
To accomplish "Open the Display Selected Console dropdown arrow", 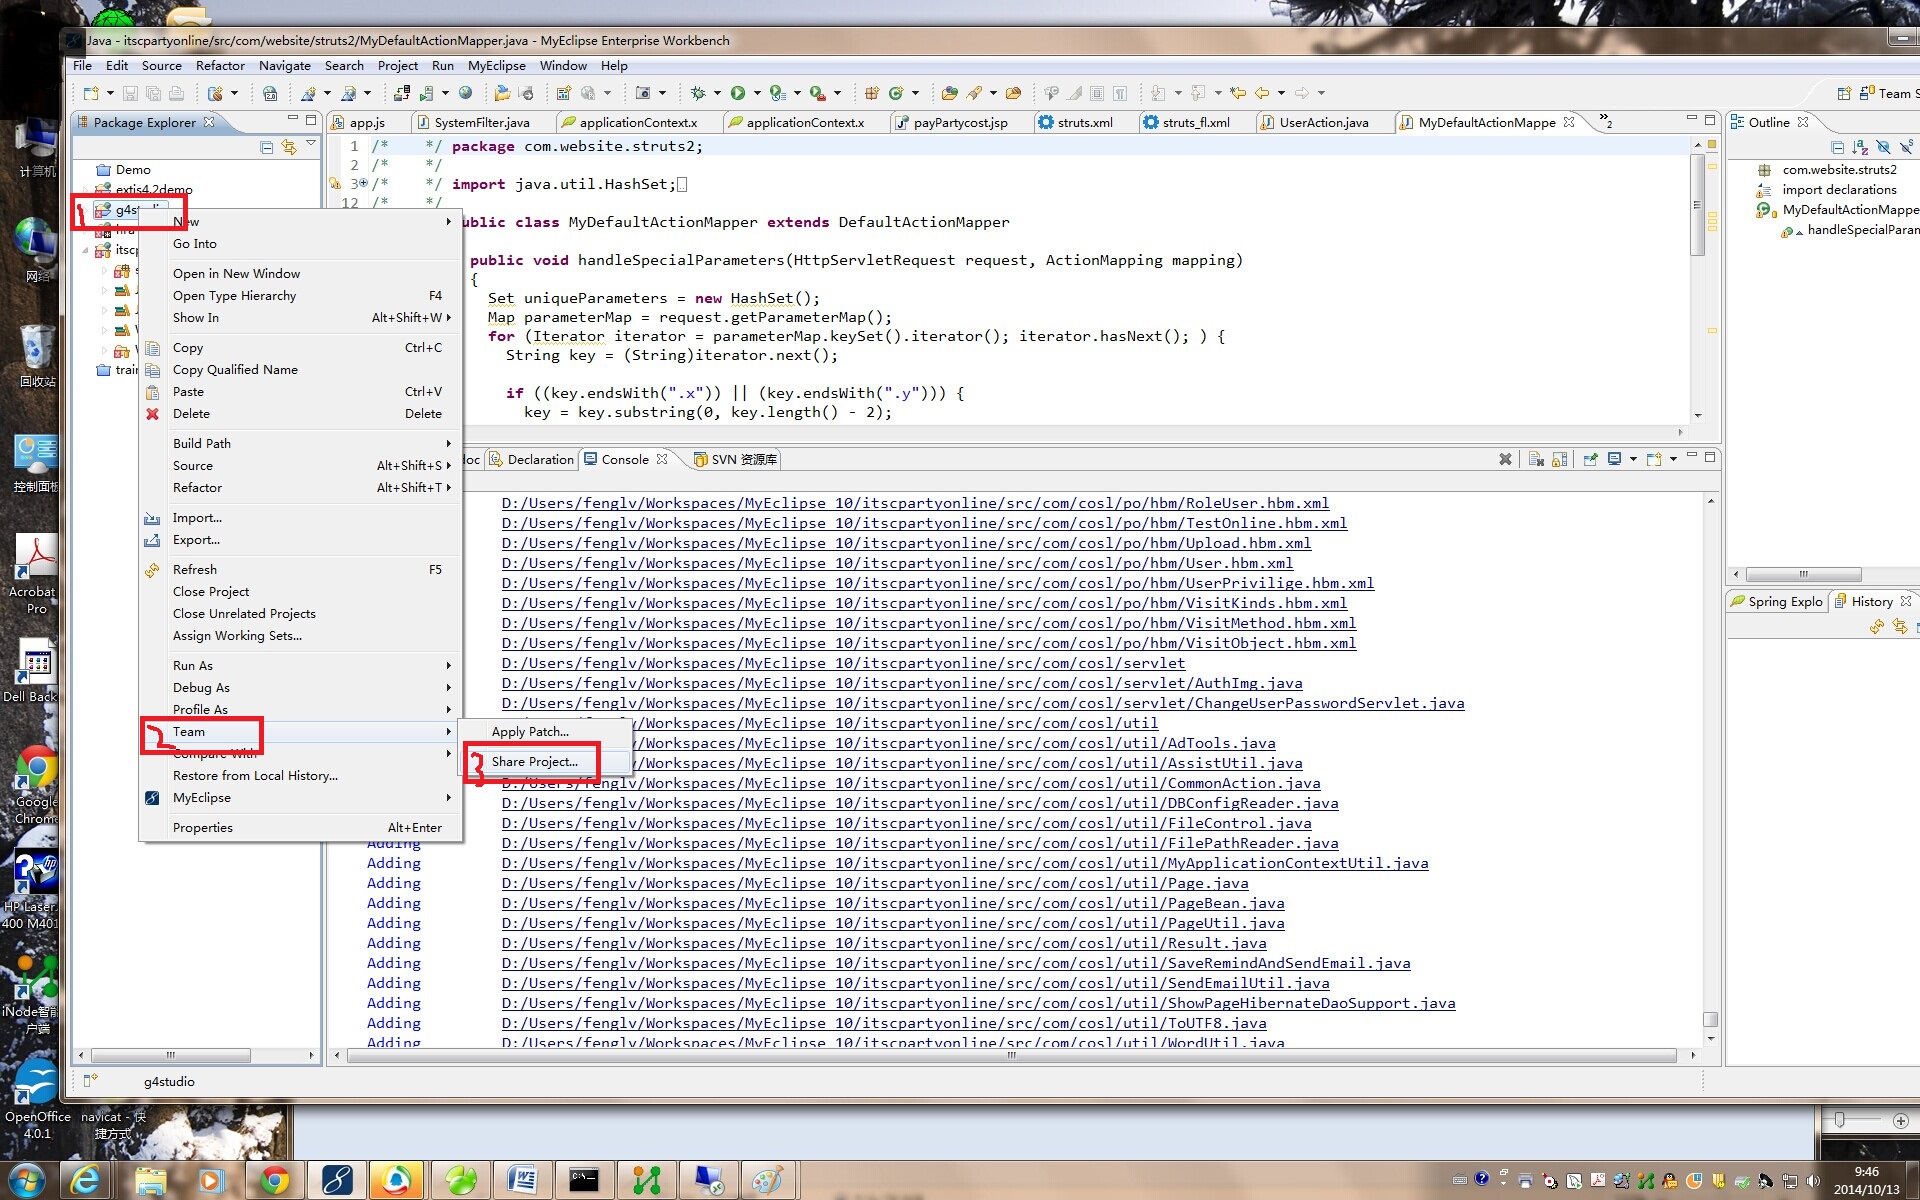I will (x=1633, y=459).
